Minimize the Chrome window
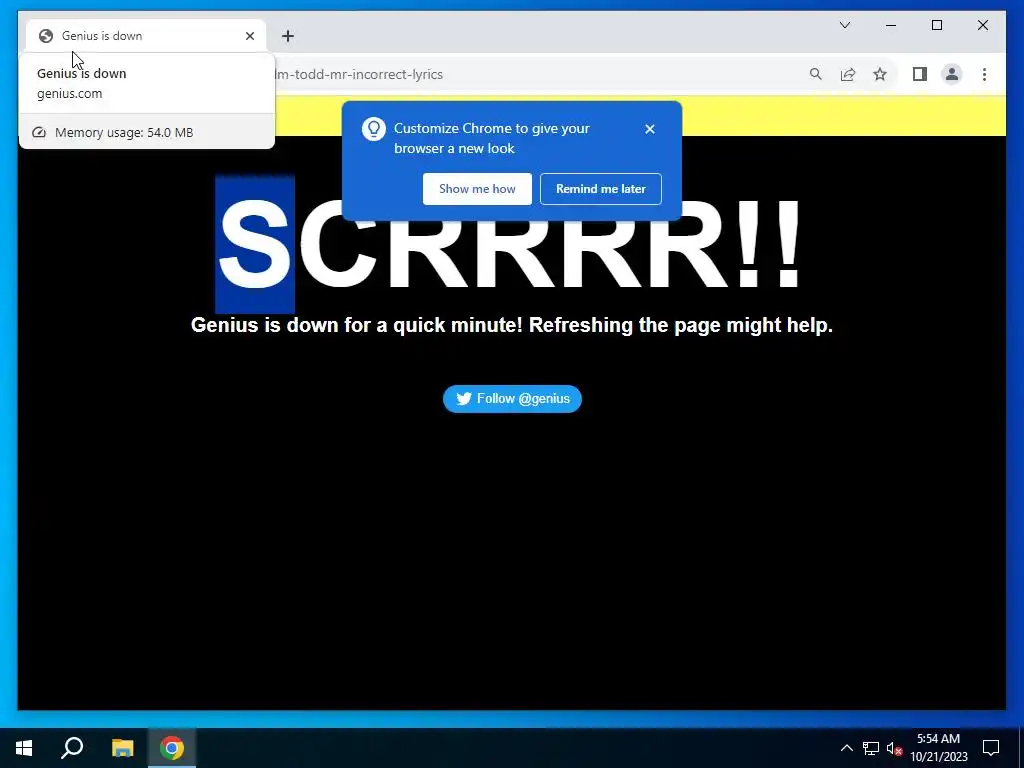Image resolution: width=1024 pixels, height=768 pixels. [x=891, y=25]
